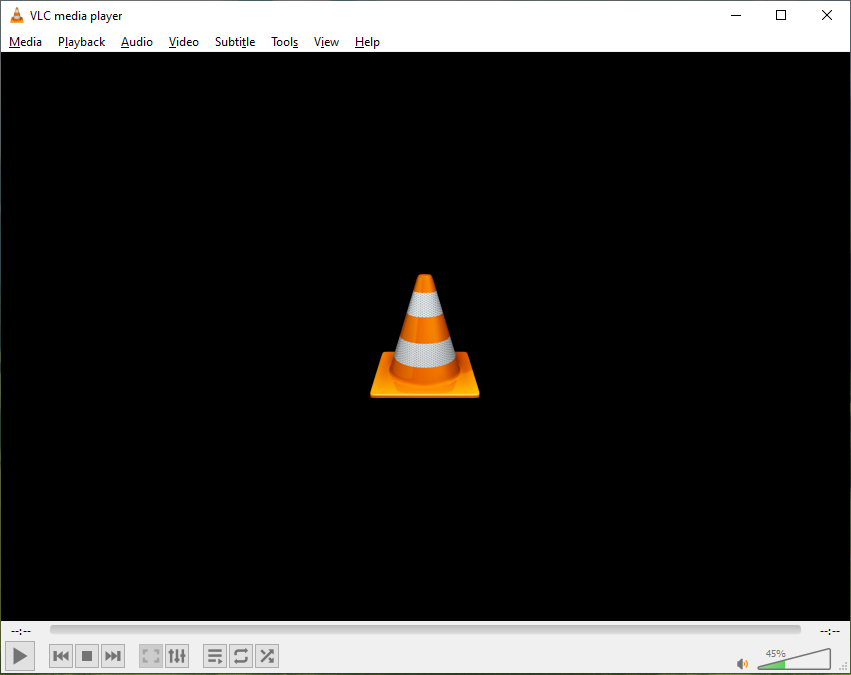This screenshot has width=851, height=675.
Task: Show extended settings and effects
Action: [177, 656]
